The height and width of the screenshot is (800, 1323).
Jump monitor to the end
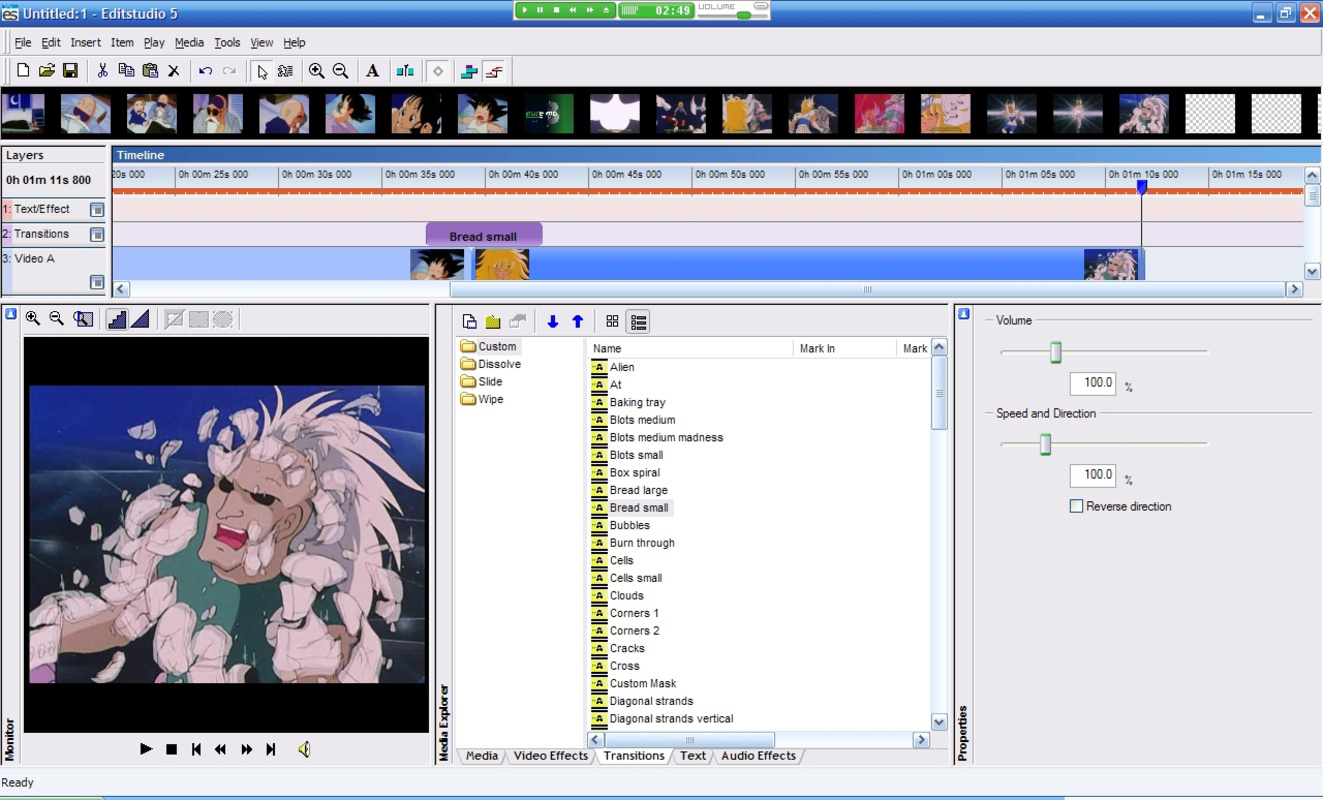[270, 749]
